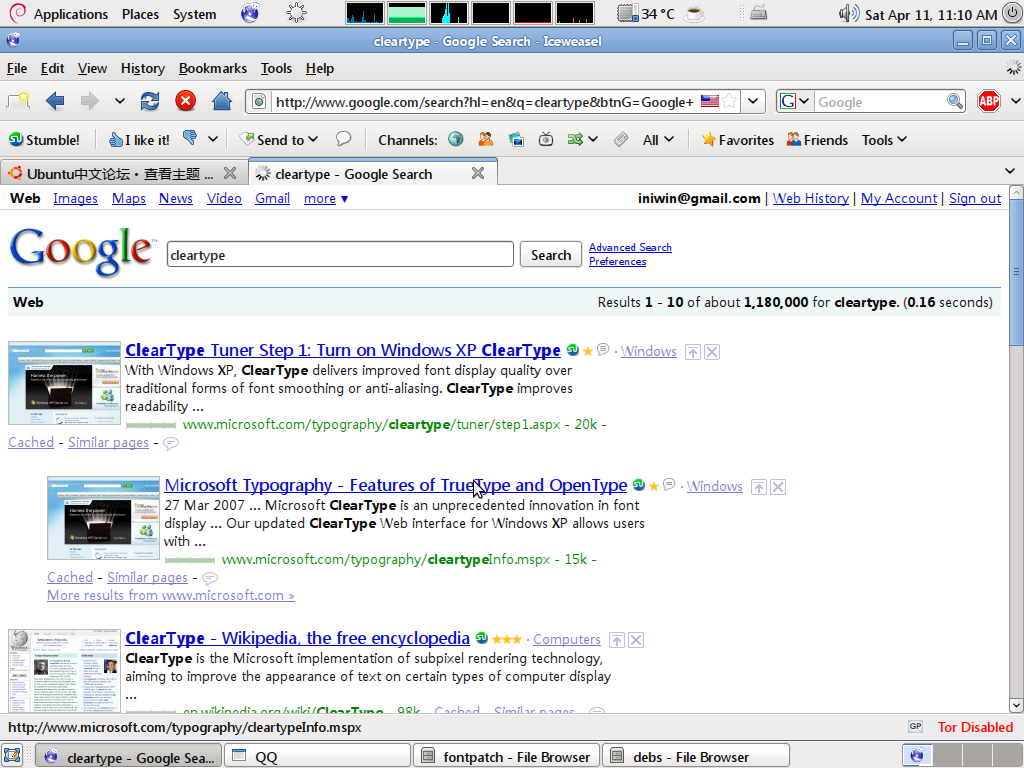Open the address bar URL history dropdown
1024x768 pixels.
coord(753,101)
